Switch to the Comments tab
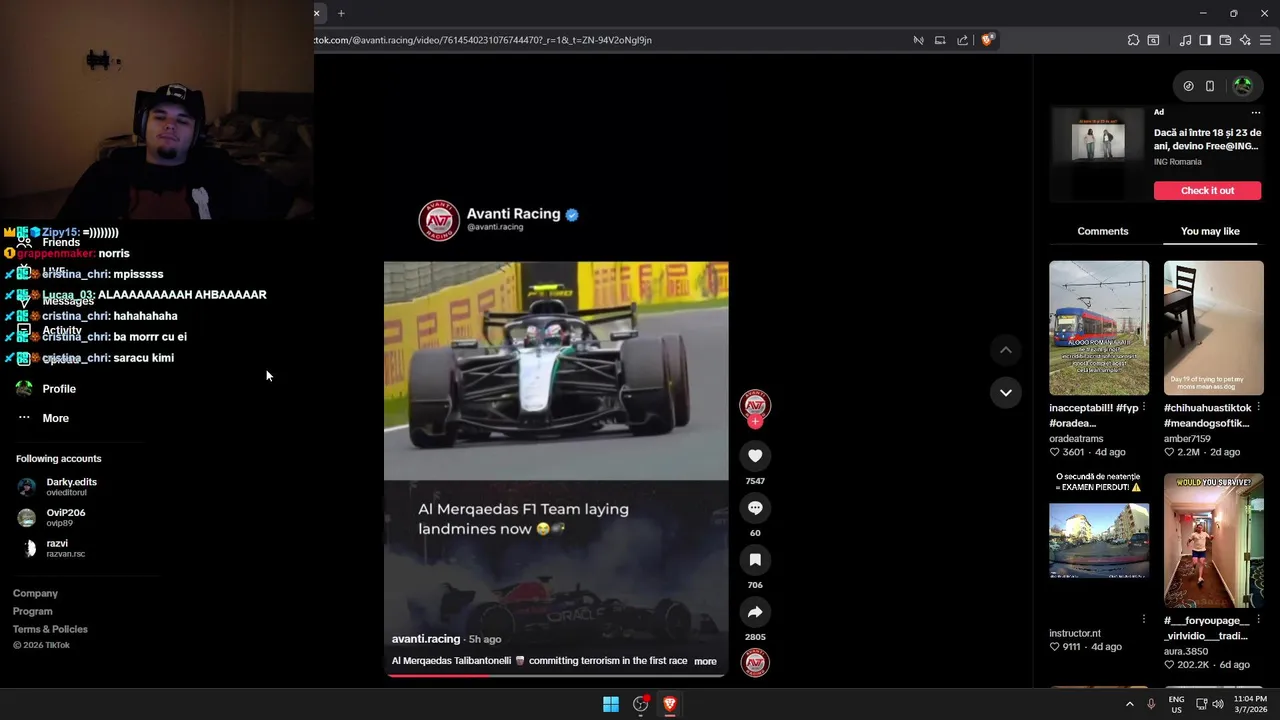Viewport: 1280px width, 720px height. click(x=1103, y=231)
